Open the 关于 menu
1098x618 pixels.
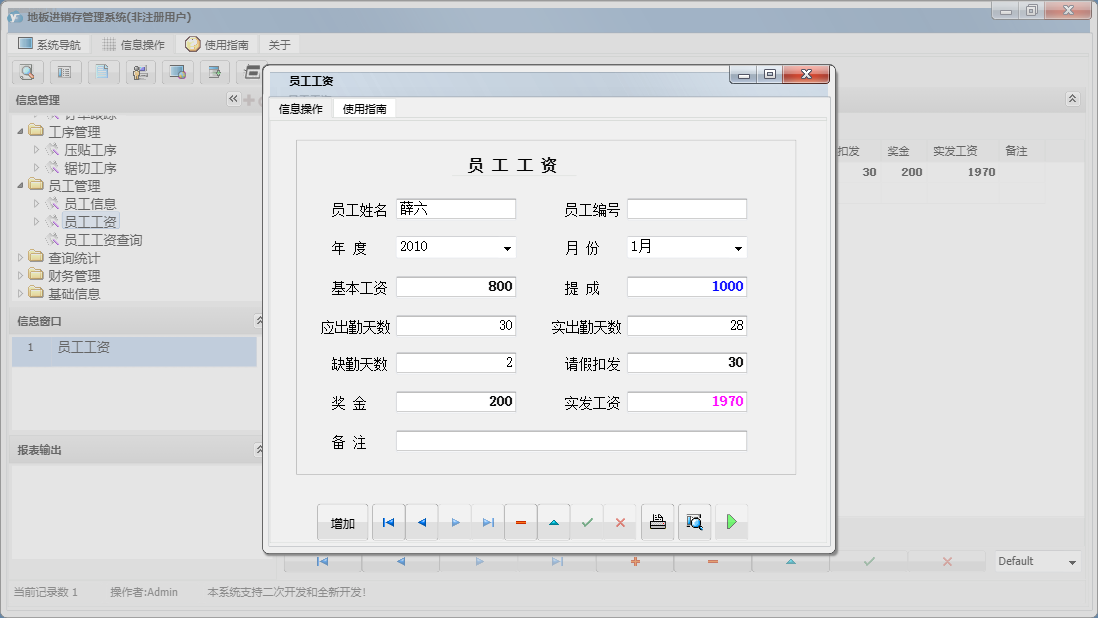click(279, 45)
